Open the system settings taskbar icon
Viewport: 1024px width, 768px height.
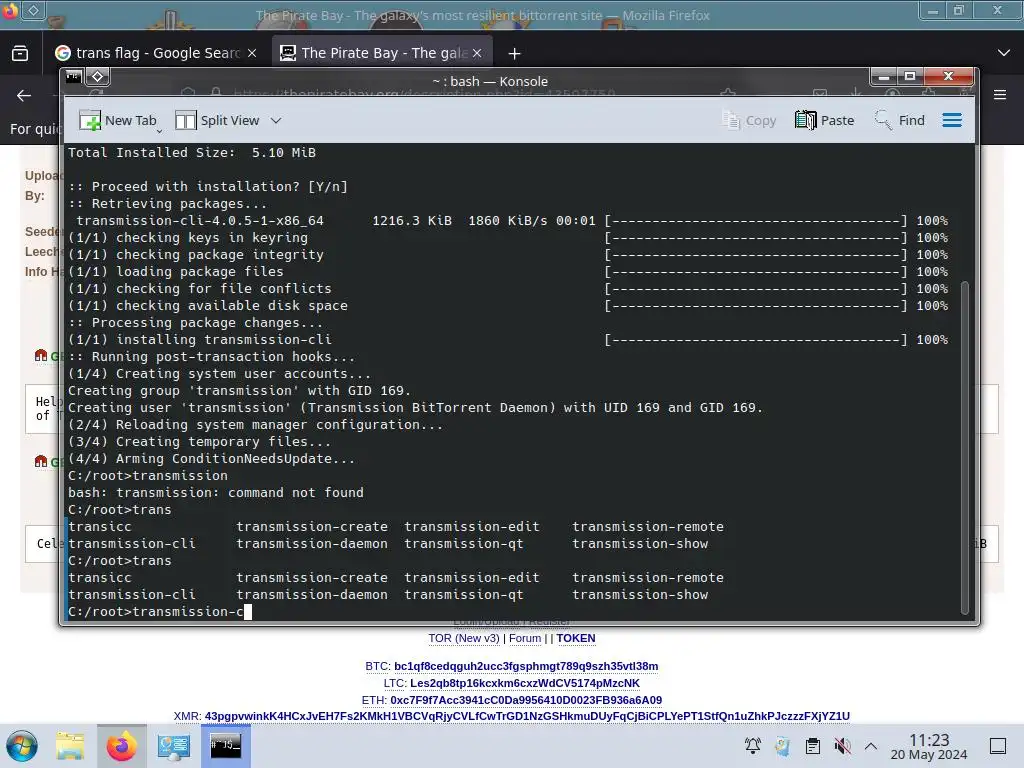point(173,746)
